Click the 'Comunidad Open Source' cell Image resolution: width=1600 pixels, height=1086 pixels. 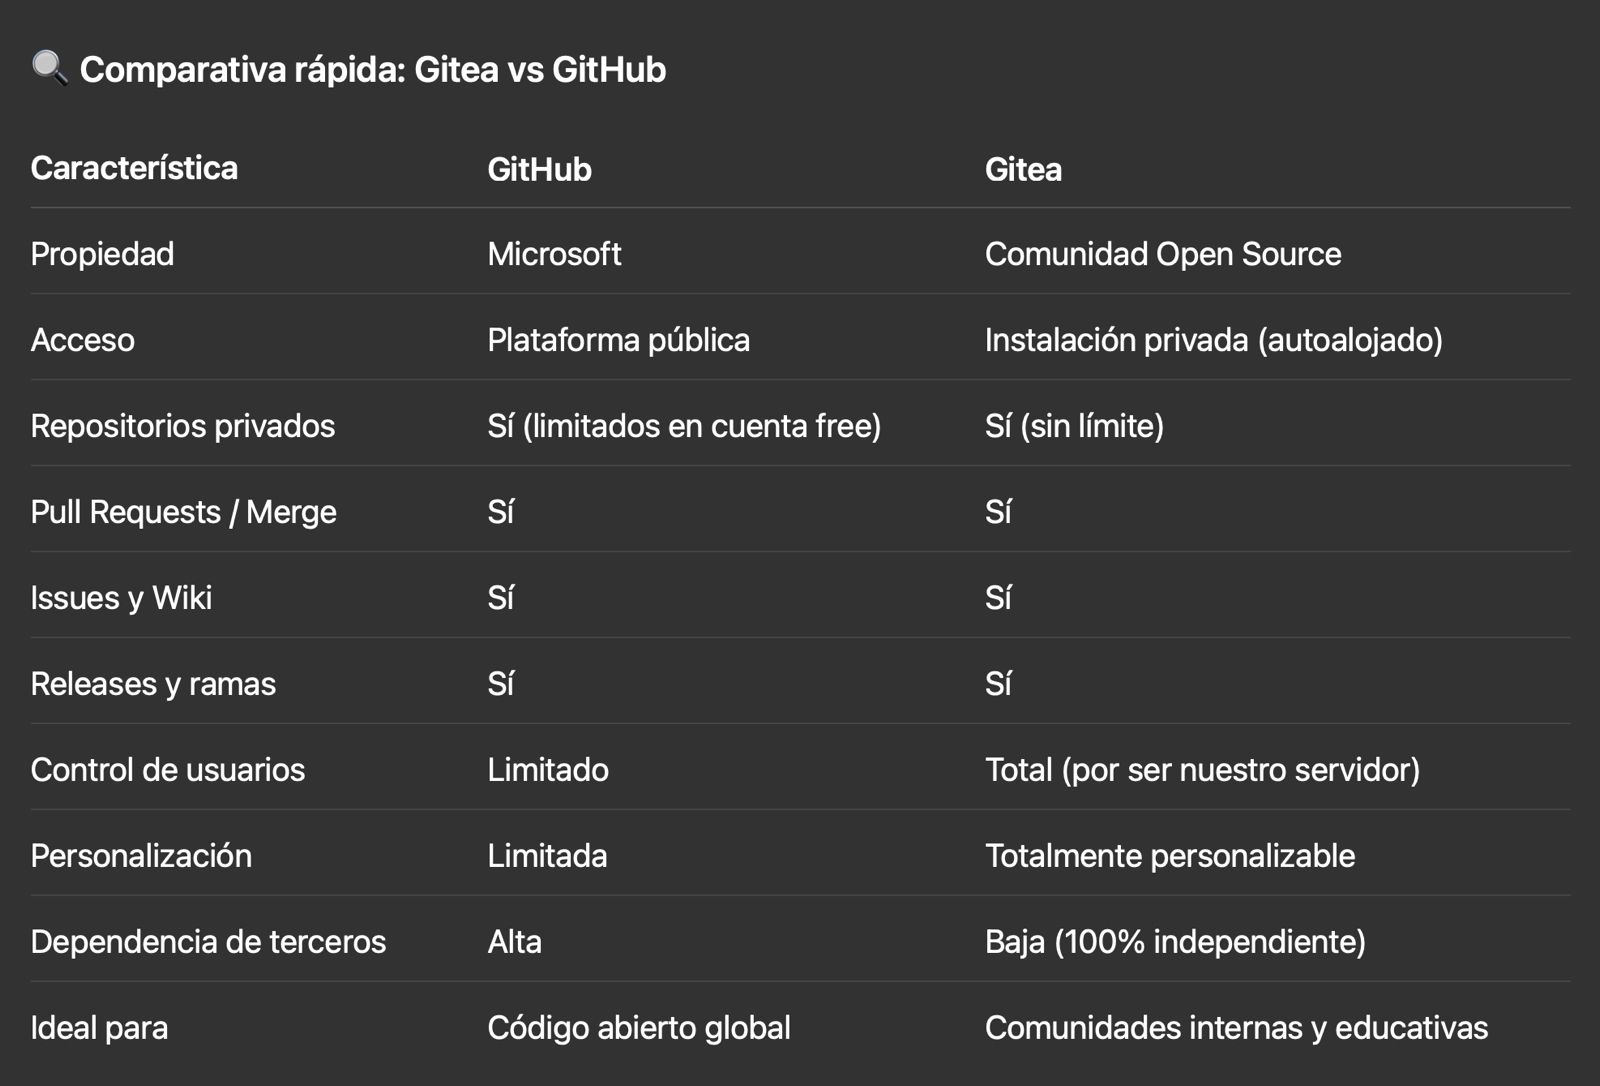[x=1163, y=254]
